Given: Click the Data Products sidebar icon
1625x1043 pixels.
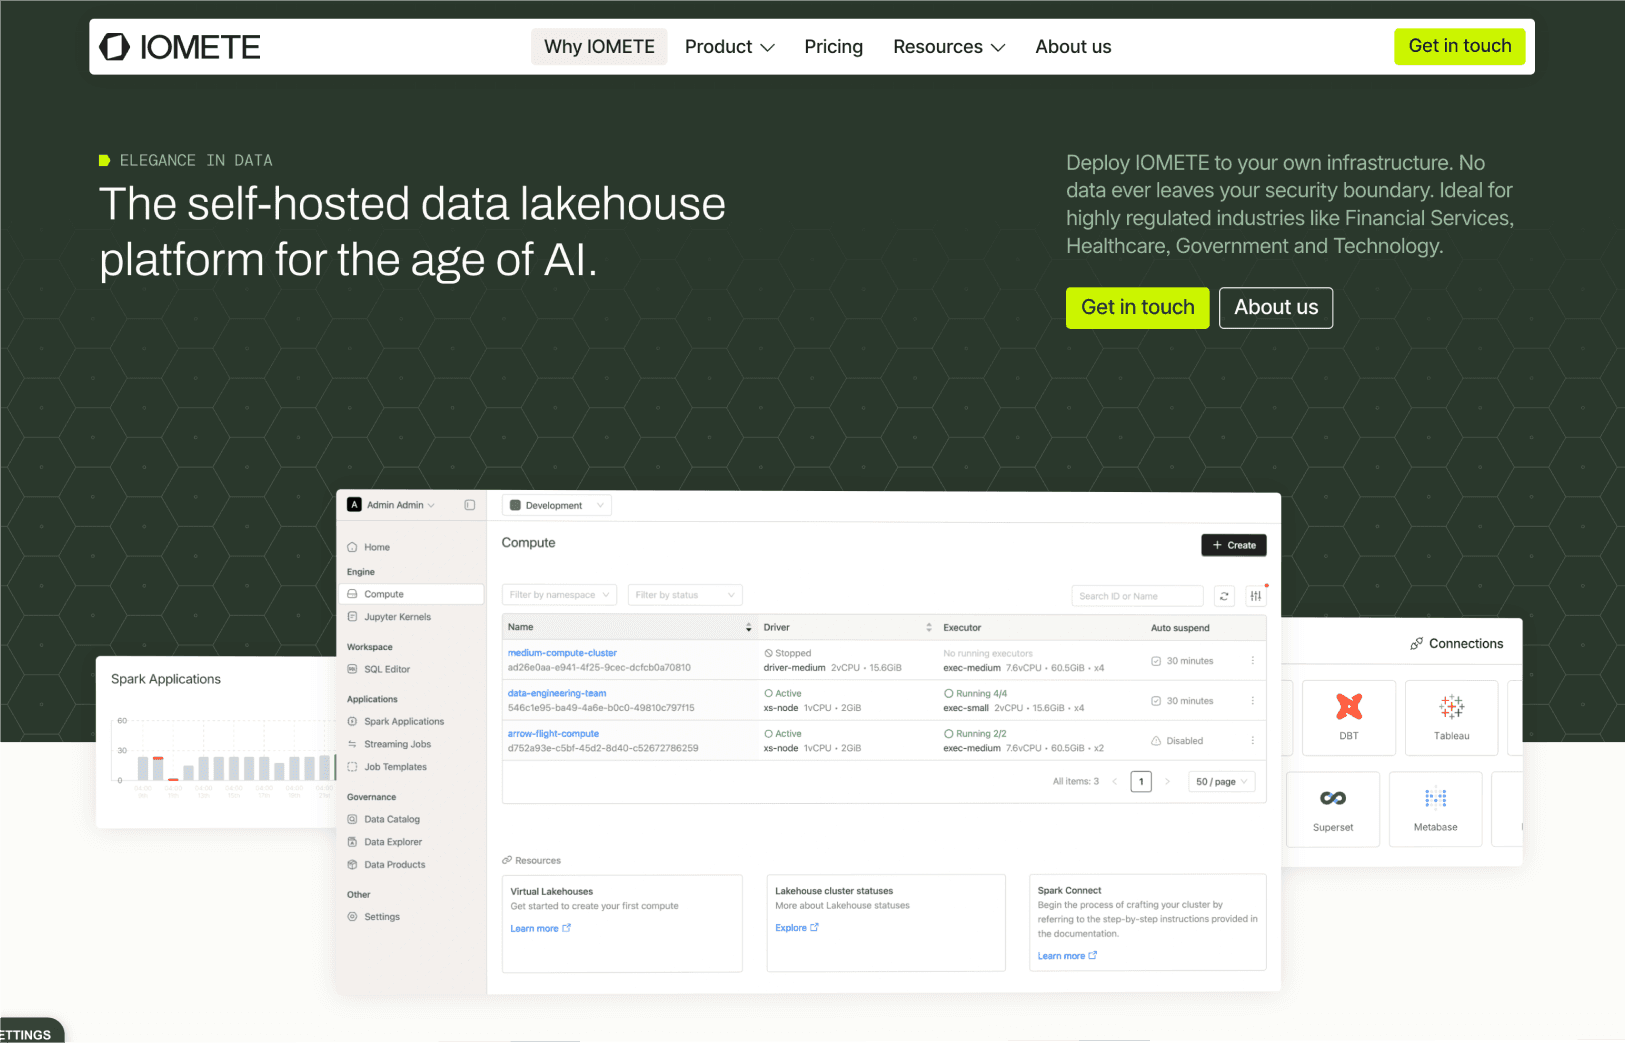Looking at the screenshot, I should click(x=352, y=865).
